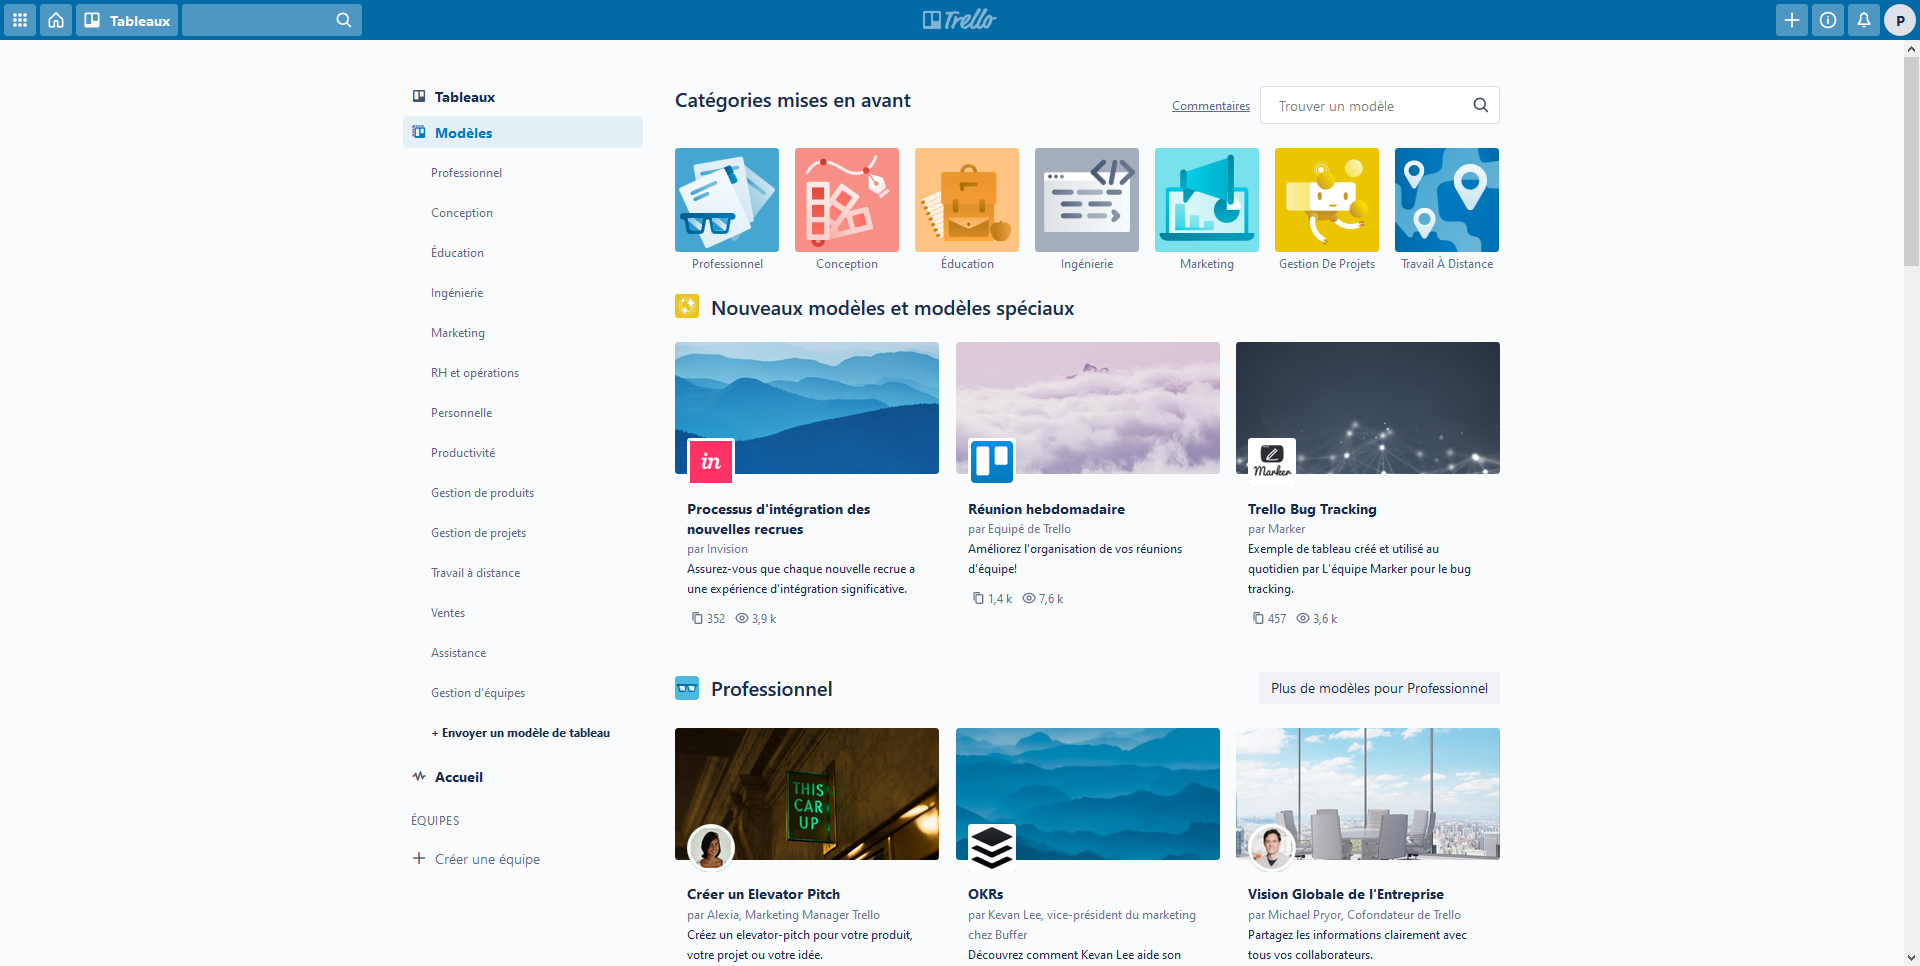Click the Trello logo badge on Réunion card
This screenshot has width=1920, height=966.
click(992, 461)
